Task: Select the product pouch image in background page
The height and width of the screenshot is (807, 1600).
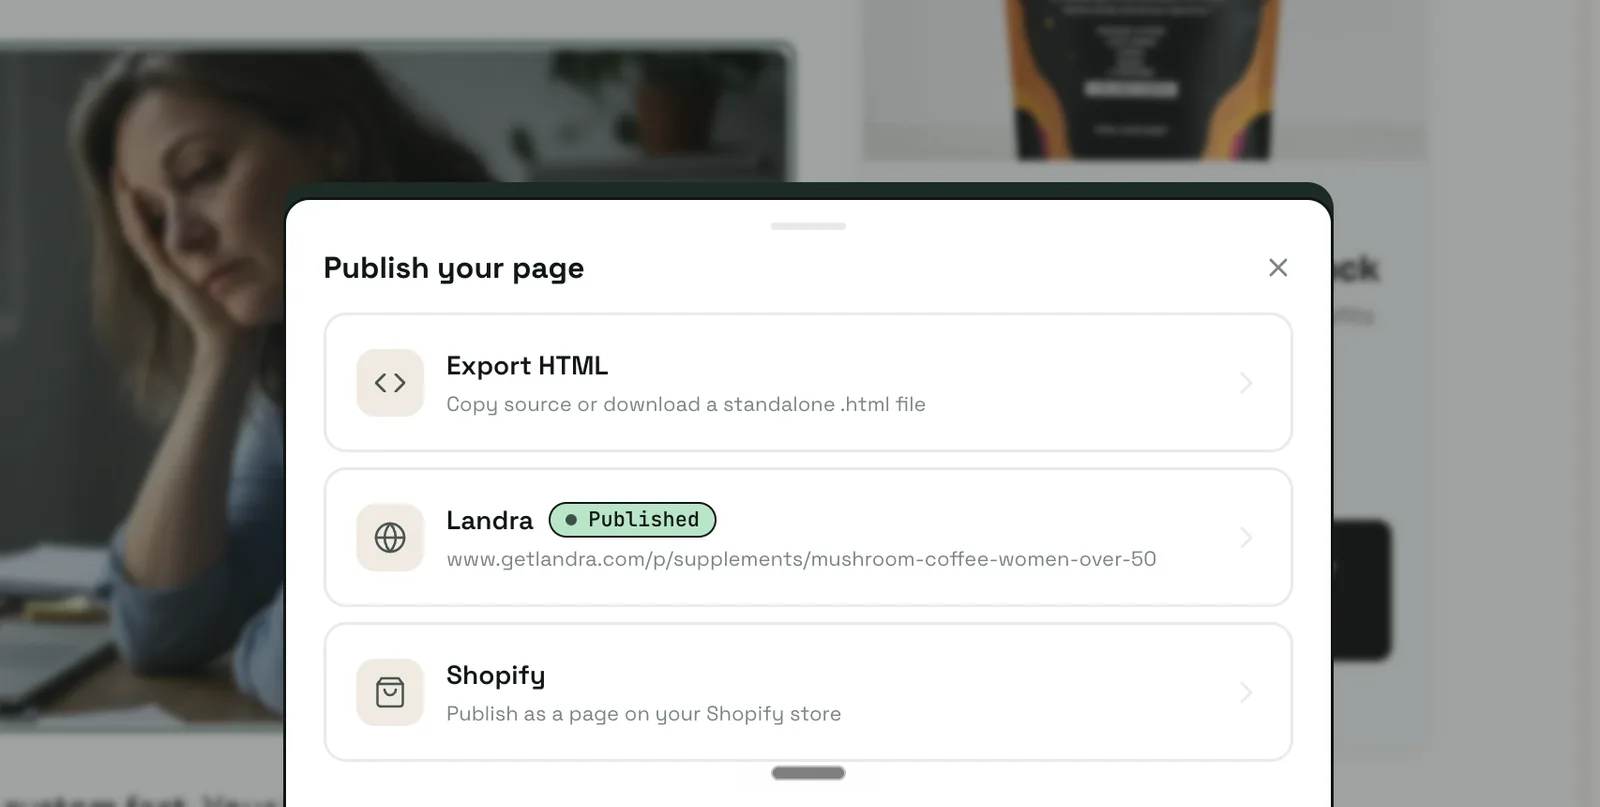Action: pyautogui.click(x=1144, y=80)
